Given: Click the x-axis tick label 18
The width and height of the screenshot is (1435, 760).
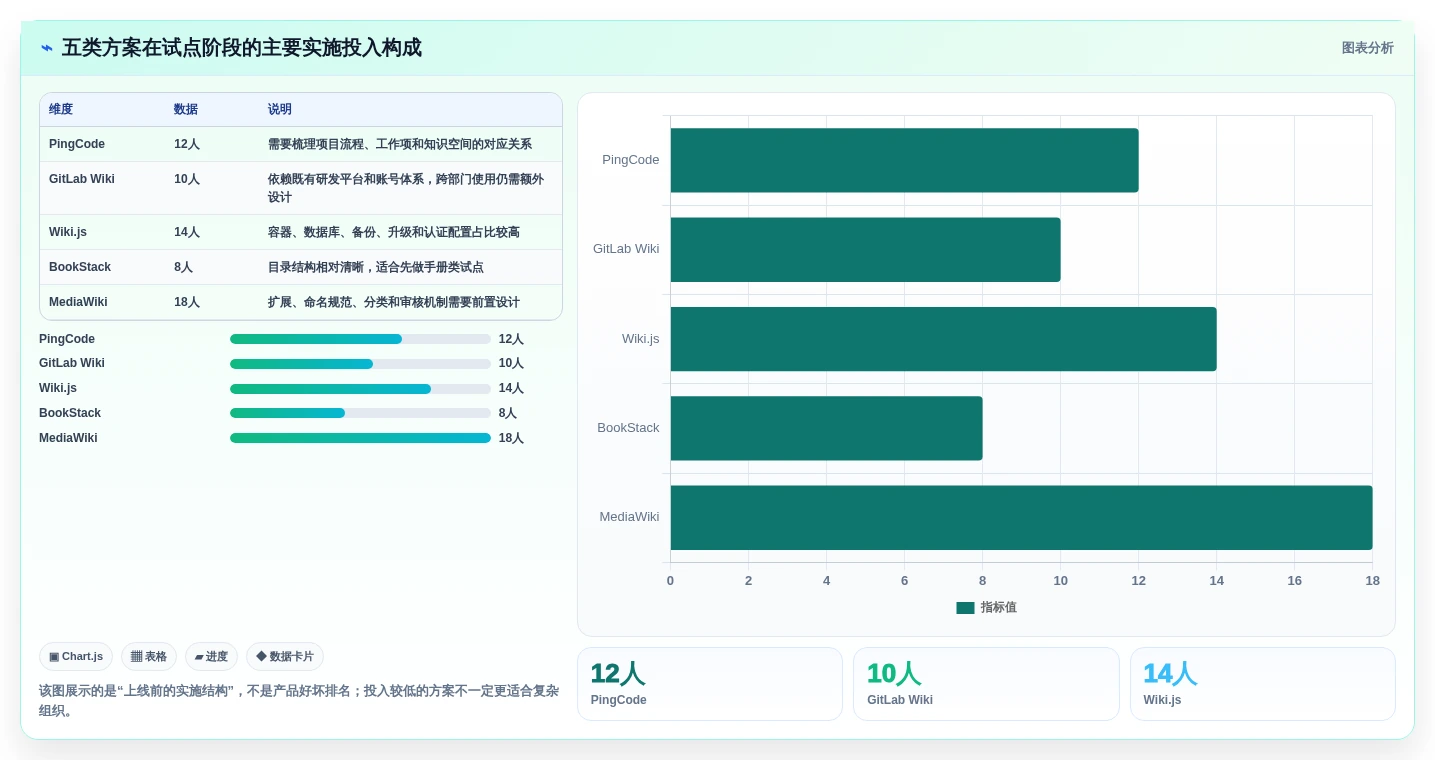Looking at the screenshot, I should 1372,581.
